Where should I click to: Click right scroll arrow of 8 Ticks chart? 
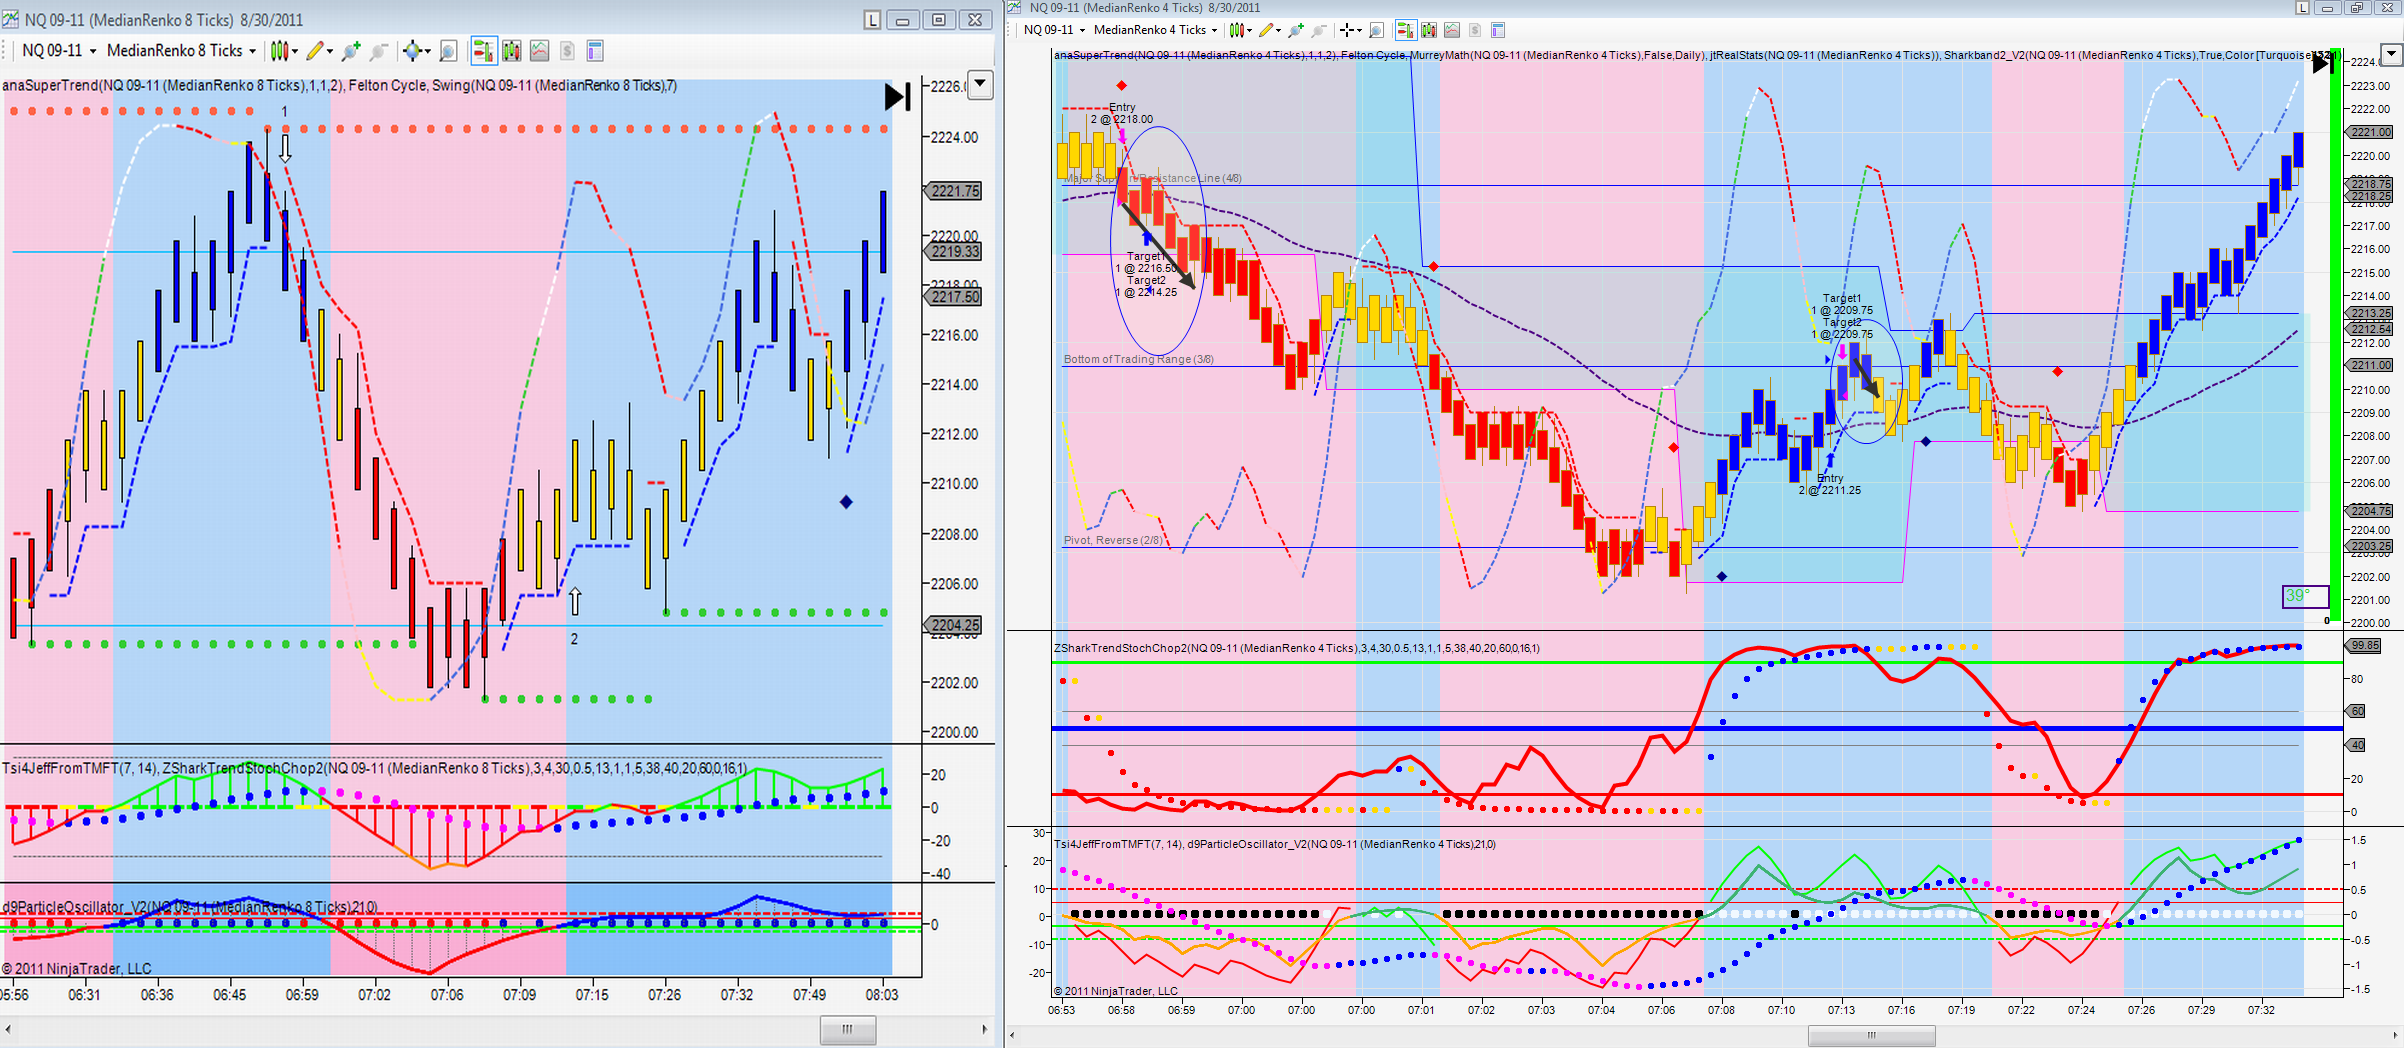point(985,1029)
